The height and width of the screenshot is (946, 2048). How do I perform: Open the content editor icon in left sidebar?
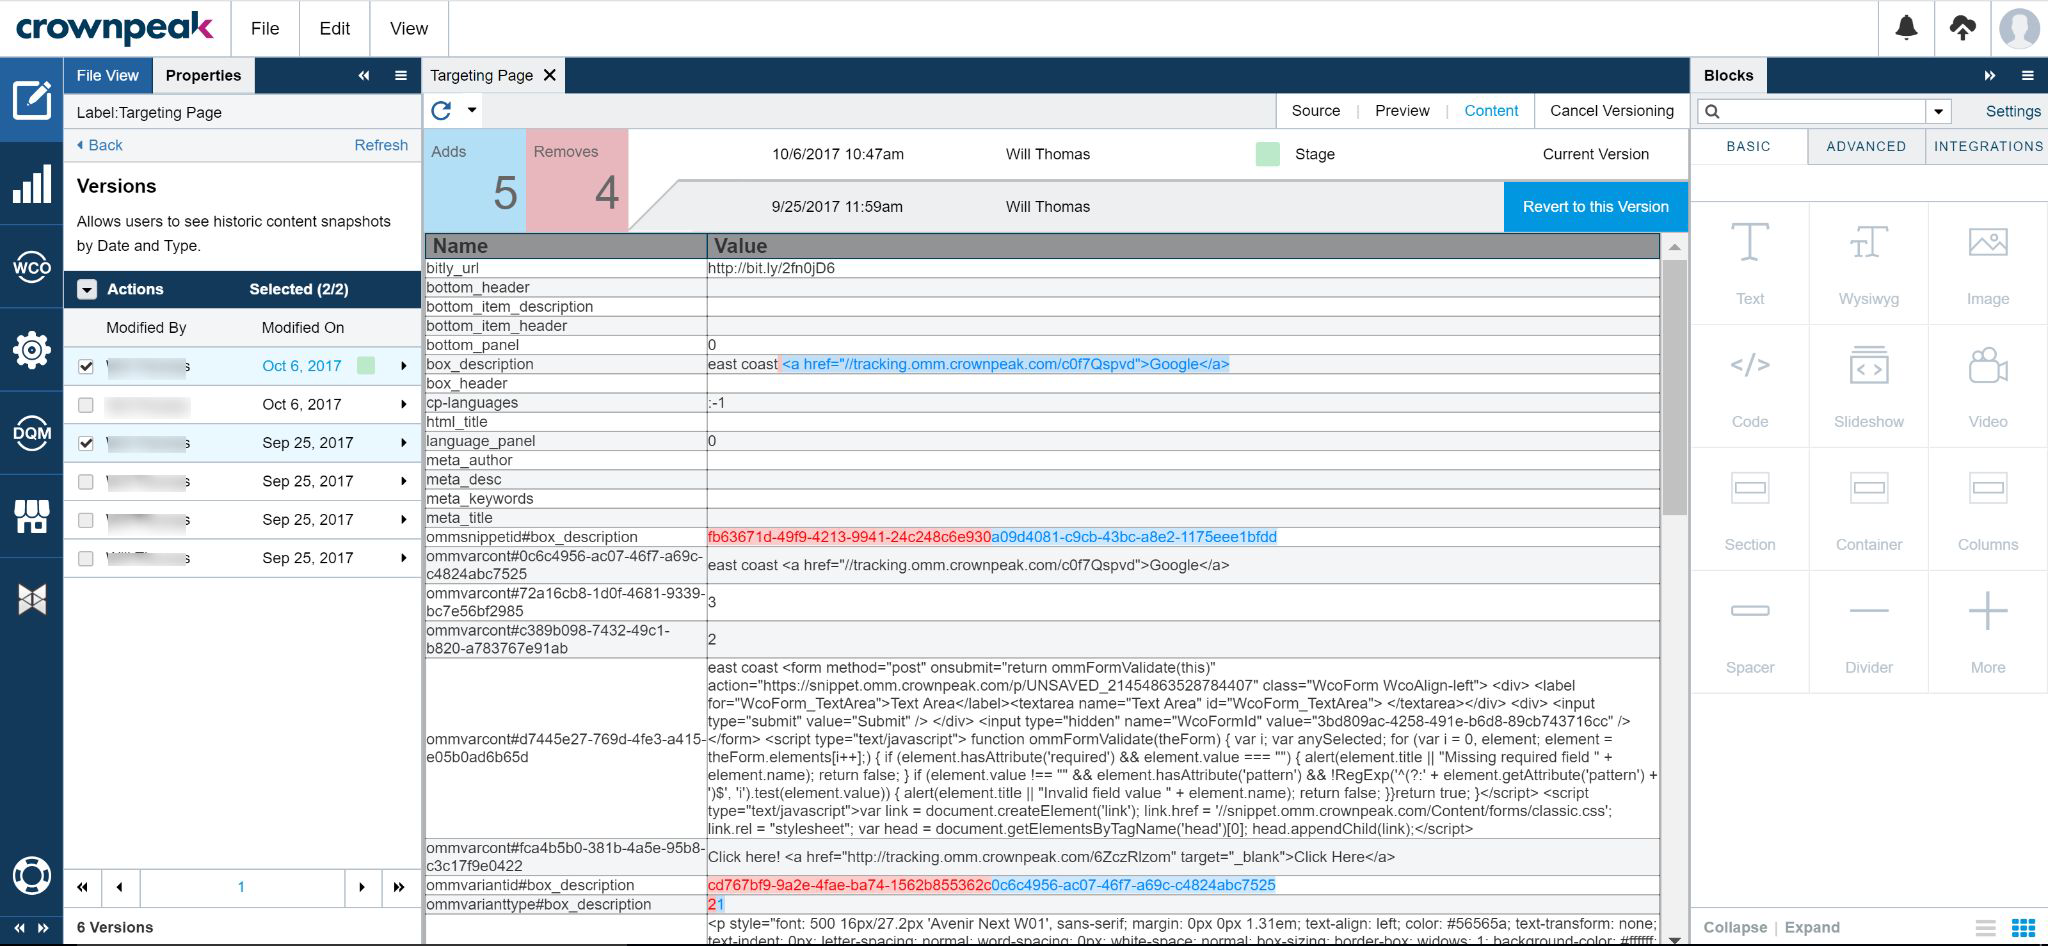(32, 100)
